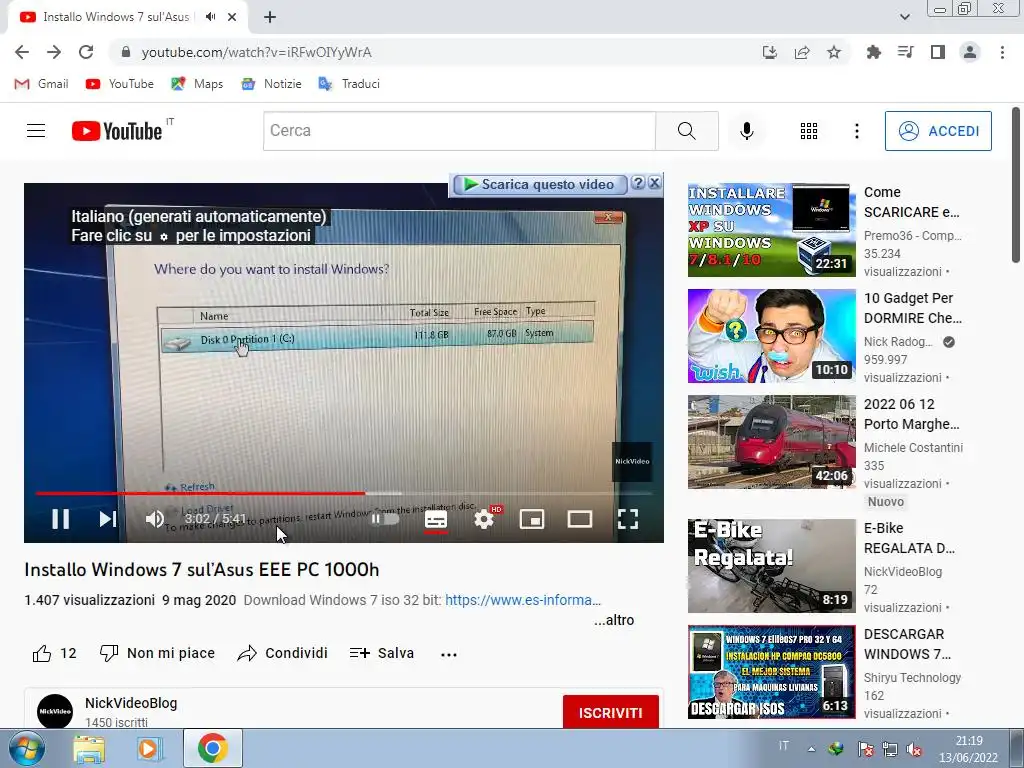
Task: Open more actions ellipsis below video
Action: (449, 654)
